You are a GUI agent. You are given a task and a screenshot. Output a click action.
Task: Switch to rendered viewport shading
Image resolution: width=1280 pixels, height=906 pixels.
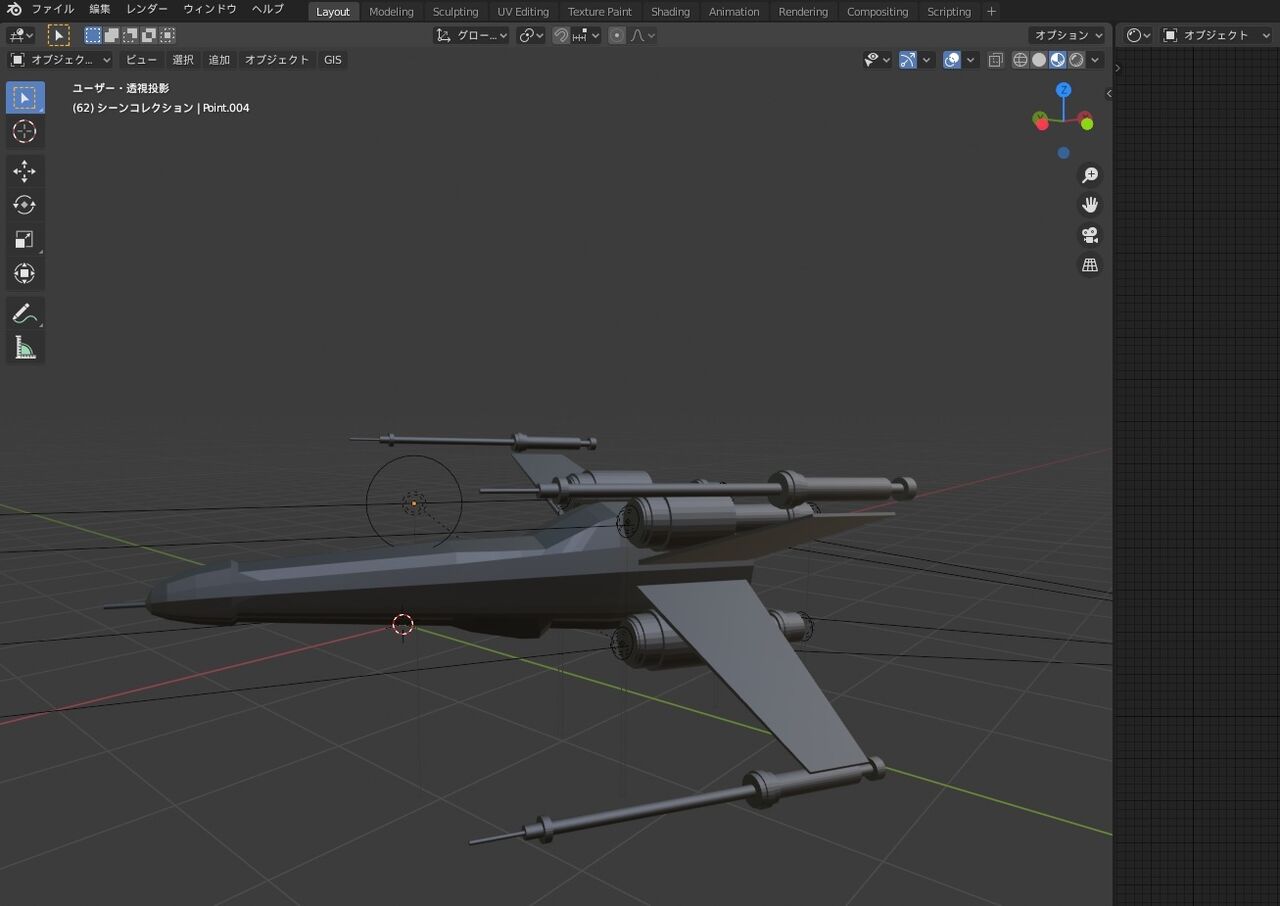pyautogui.click(x=1076, y=60)
